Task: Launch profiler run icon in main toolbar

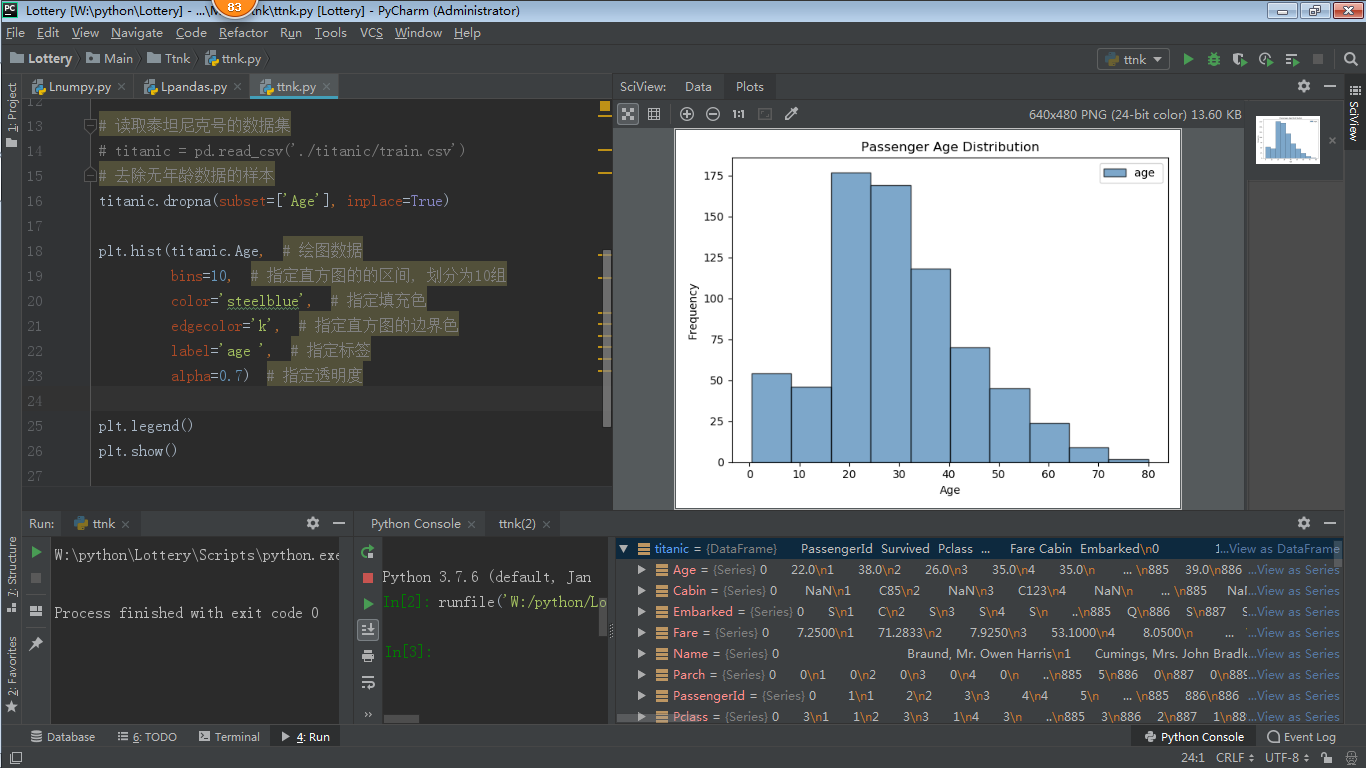Action: pyautogui.click(x=1266, y=59)
